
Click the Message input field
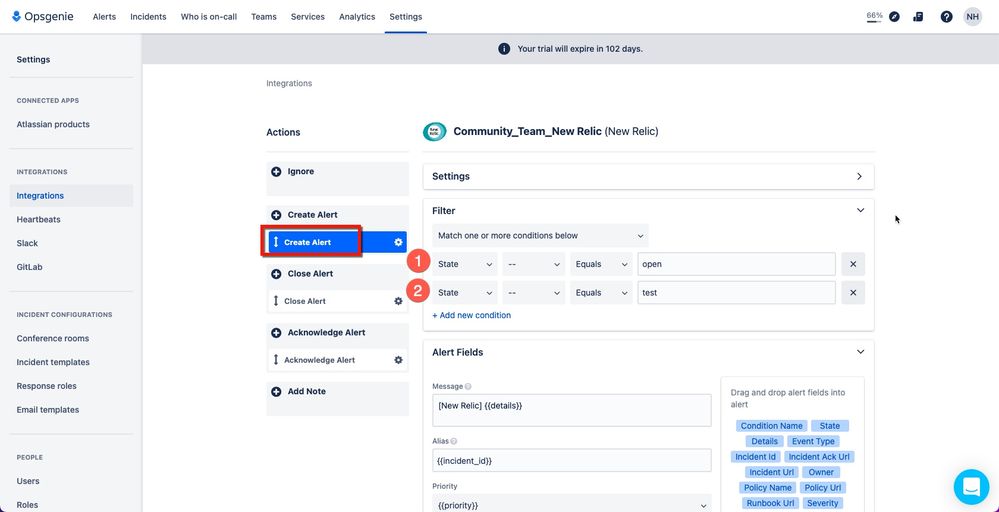tap(571, 410)
